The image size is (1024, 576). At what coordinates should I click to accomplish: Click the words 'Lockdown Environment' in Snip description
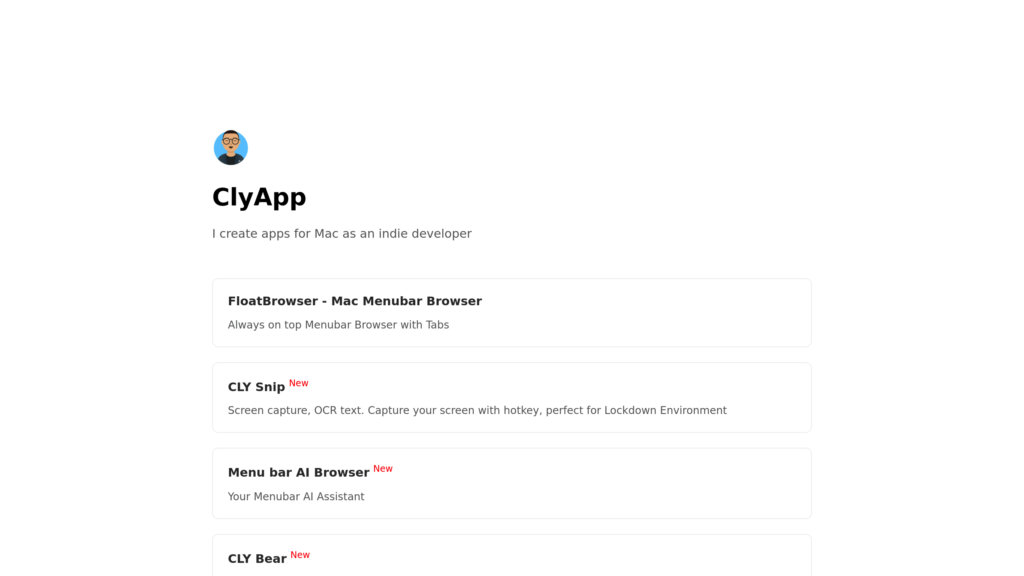665,410
